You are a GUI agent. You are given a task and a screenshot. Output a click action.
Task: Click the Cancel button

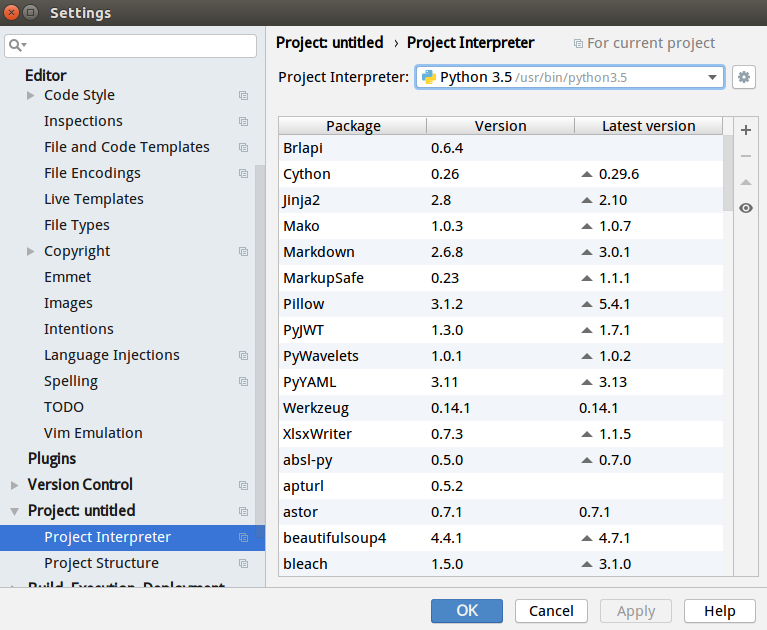point(551,611)
